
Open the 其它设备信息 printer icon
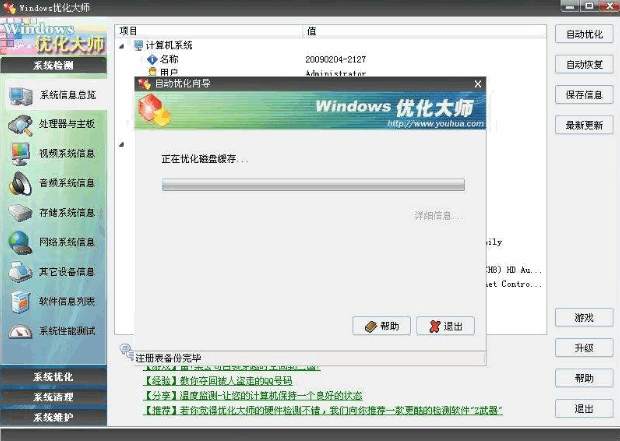(x=20, y=271)
